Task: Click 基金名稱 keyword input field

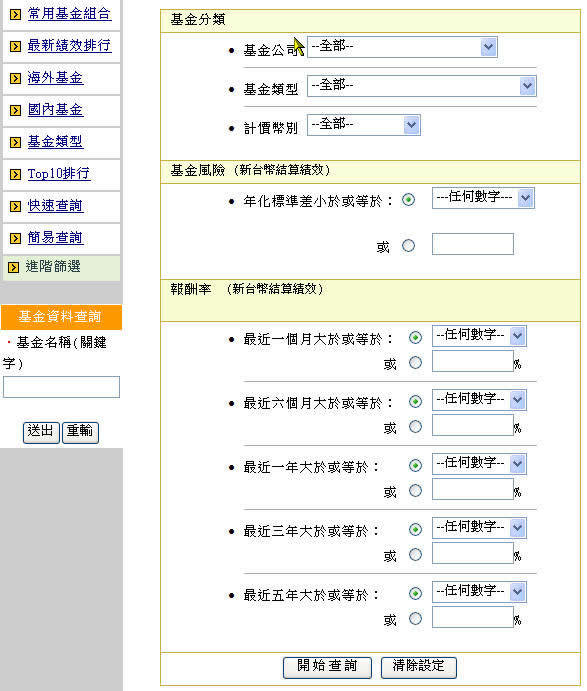Action: click(61, 387)
